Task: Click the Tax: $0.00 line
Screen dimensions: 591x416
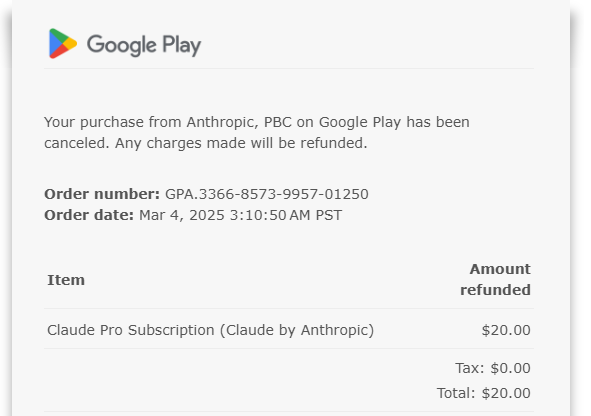Action: 493,368
